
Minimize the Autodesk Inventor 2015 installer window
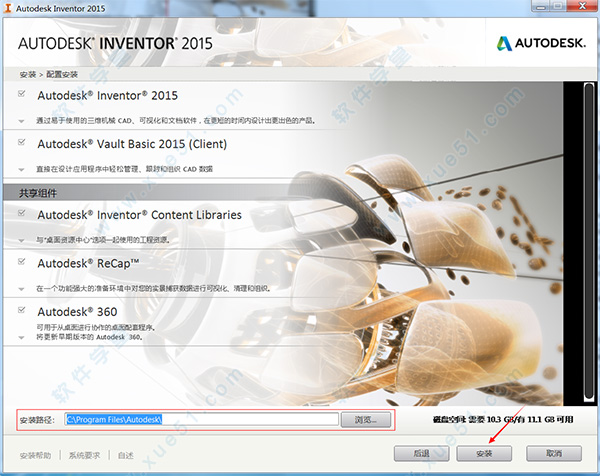540,5
